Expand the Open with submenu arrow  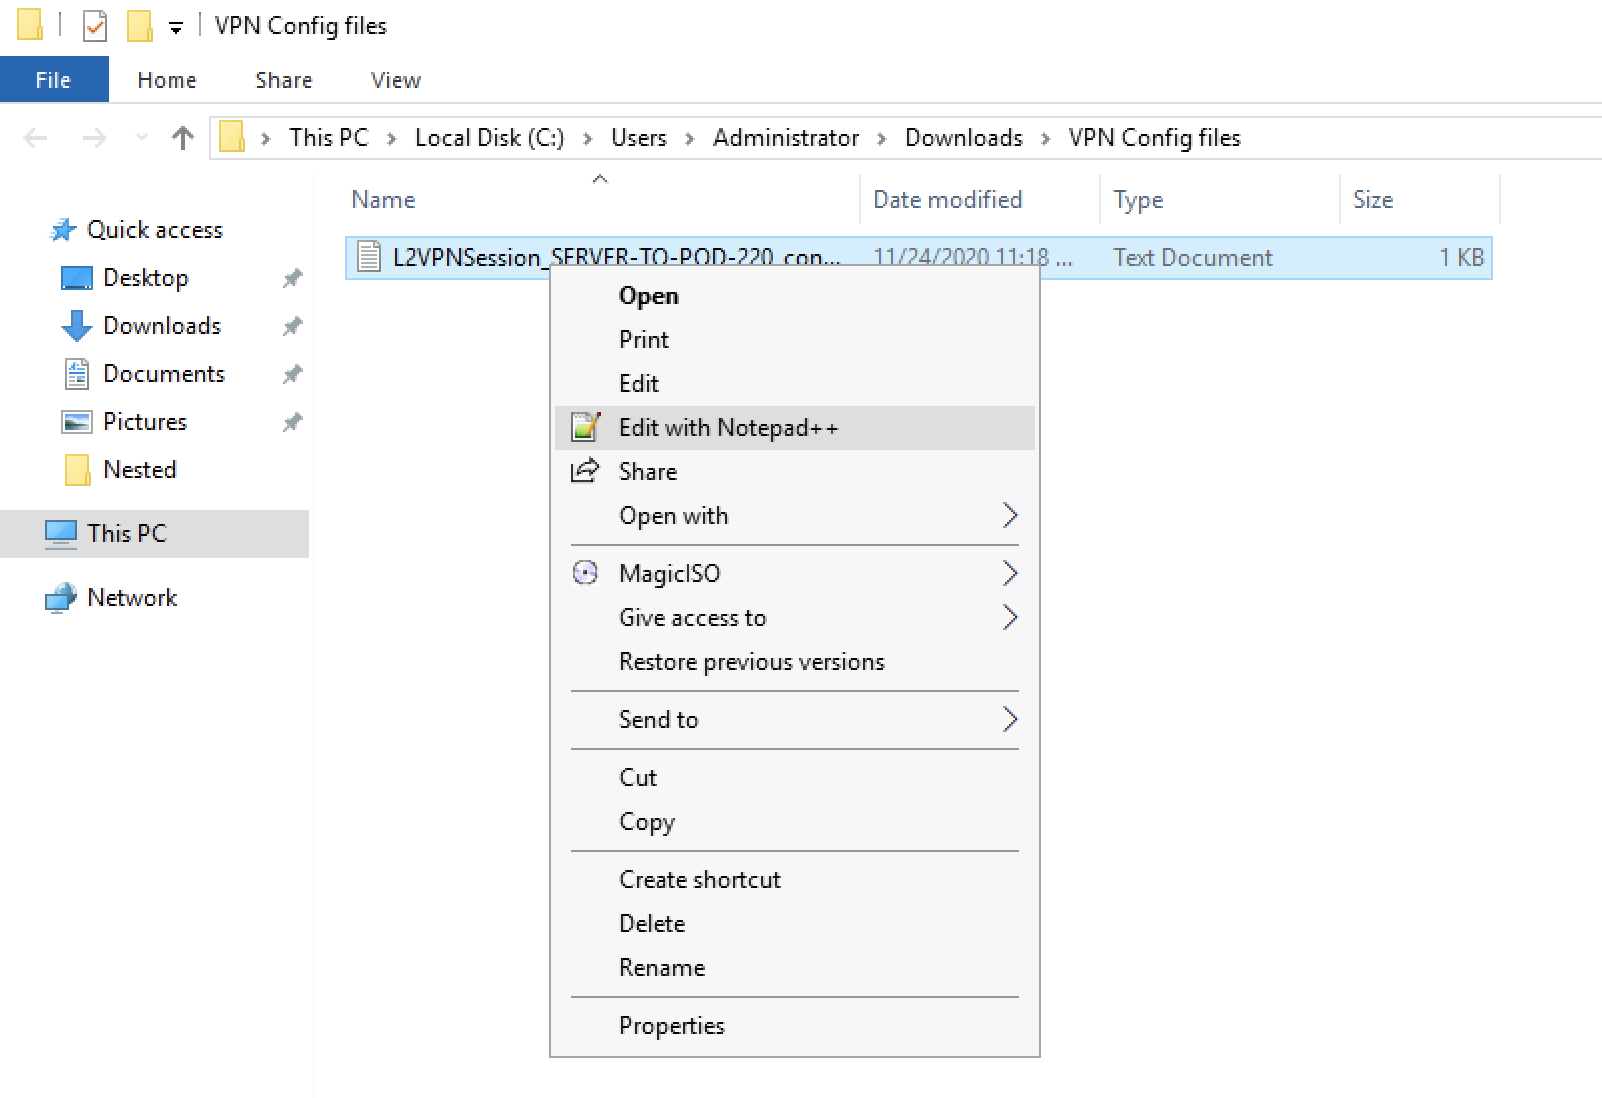pyautogui.click(x=1009, y=516)
